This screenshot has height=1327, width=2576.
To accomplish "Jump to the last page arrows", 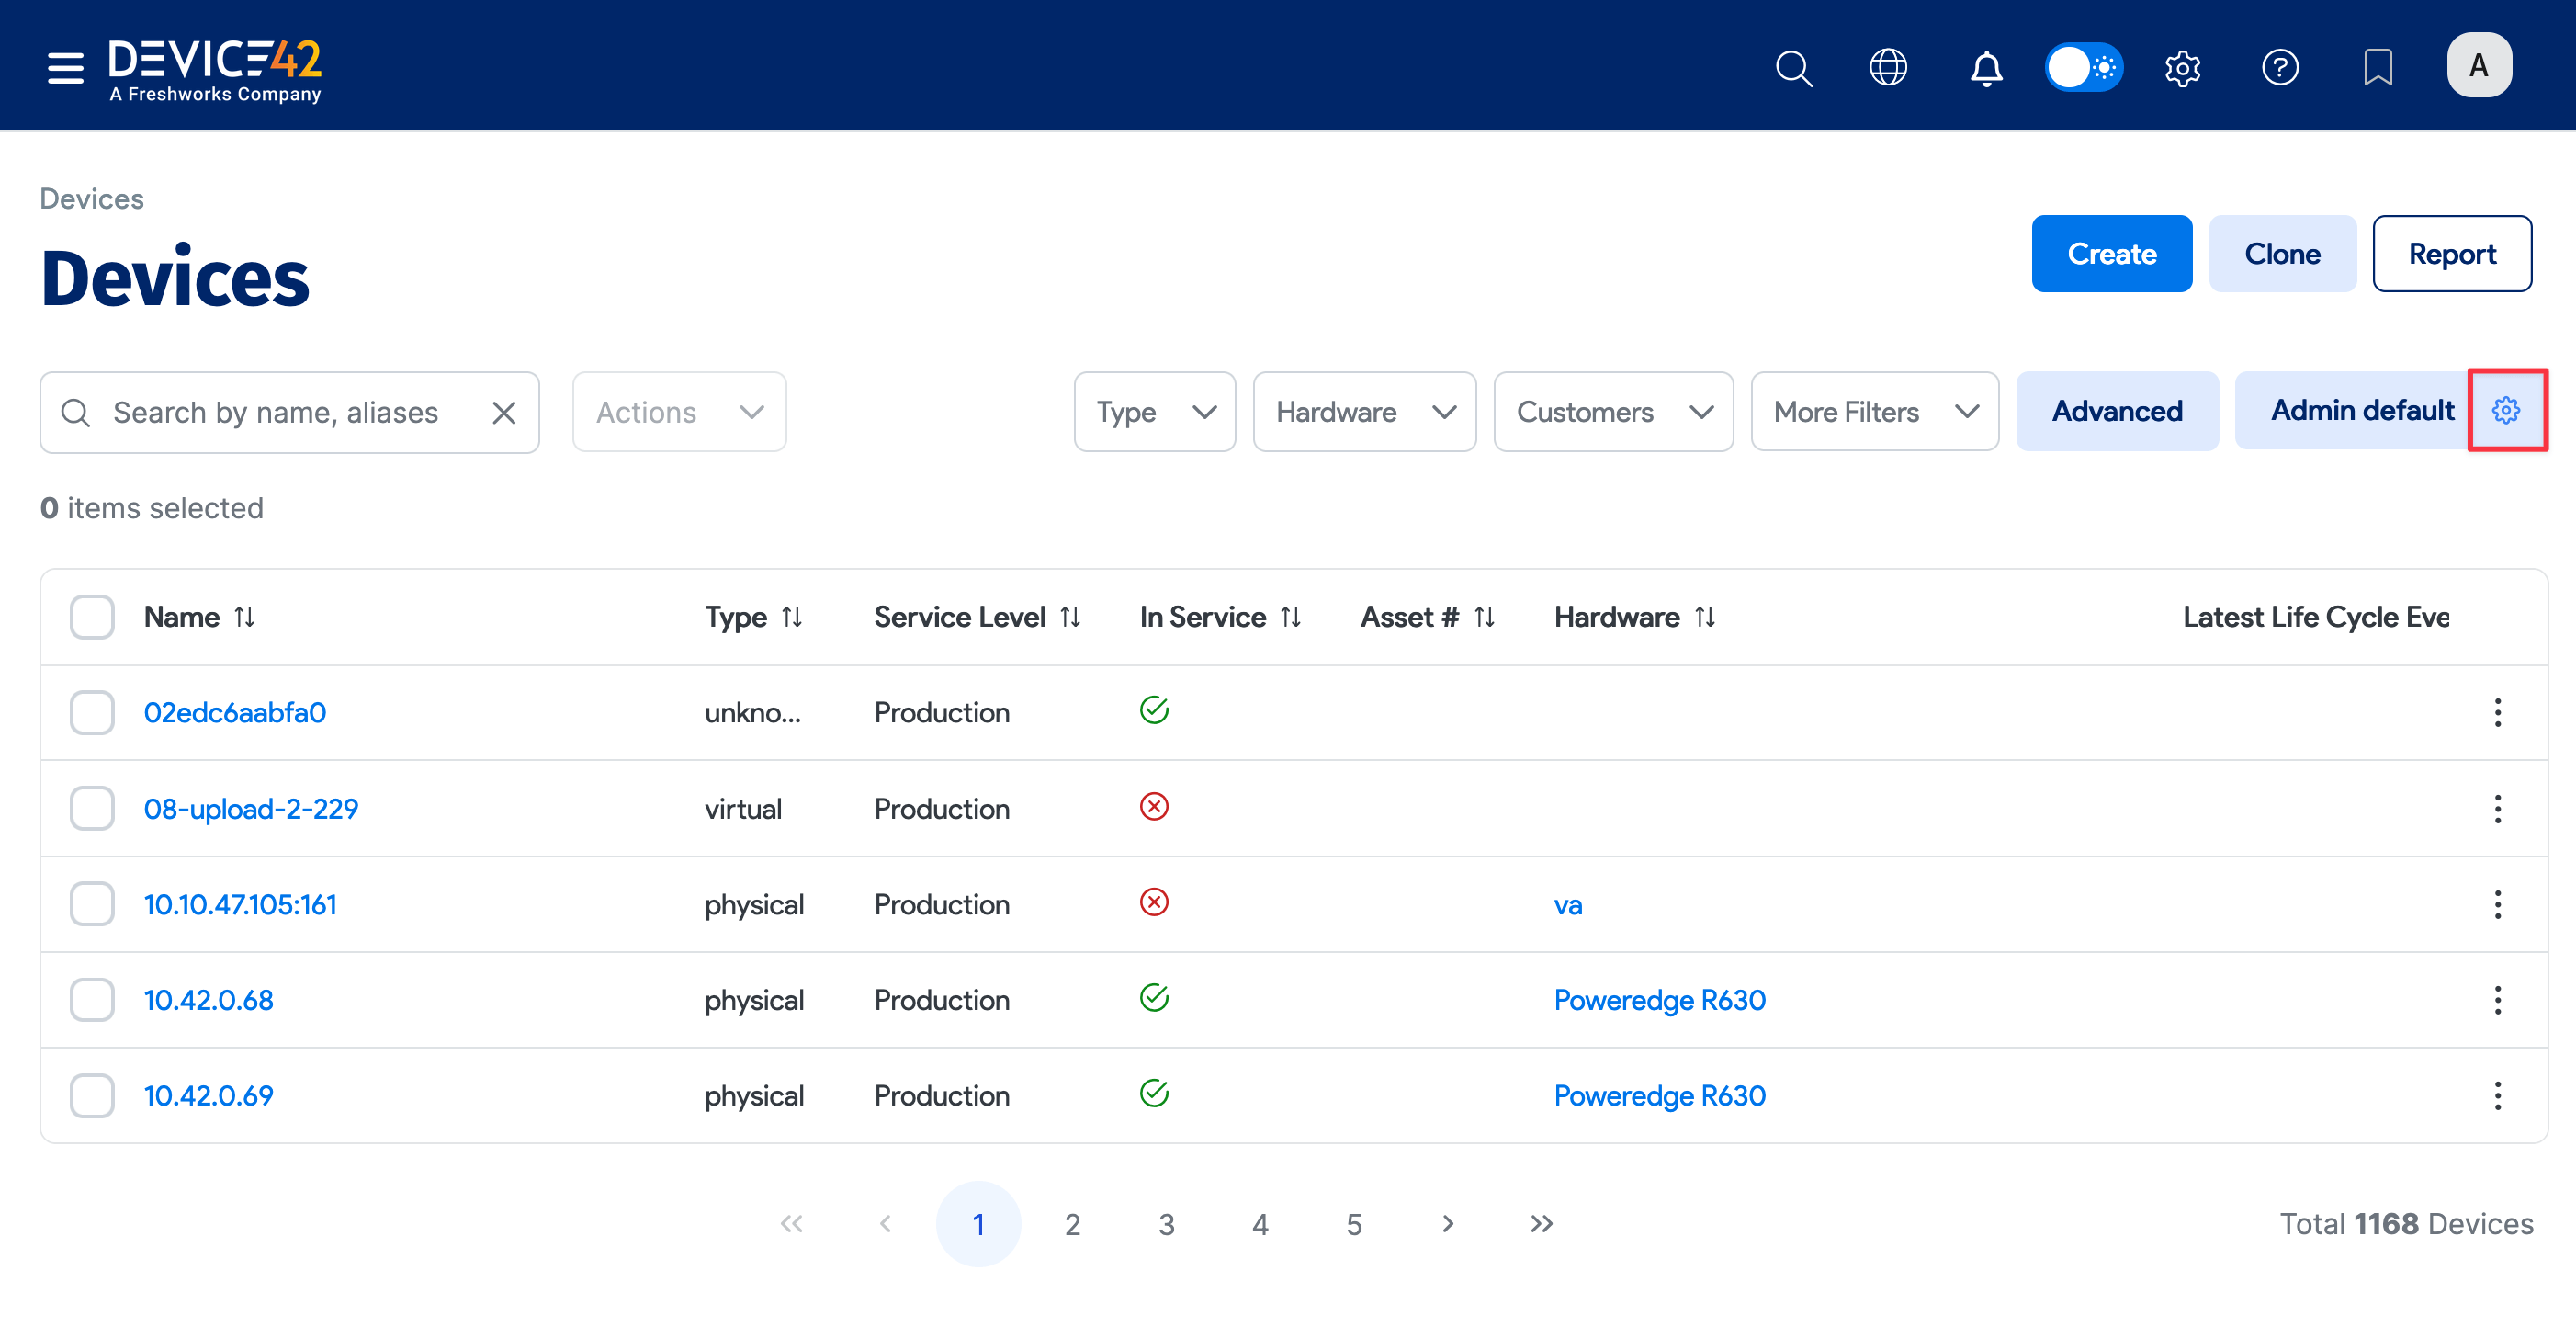I will 1541,1224.
